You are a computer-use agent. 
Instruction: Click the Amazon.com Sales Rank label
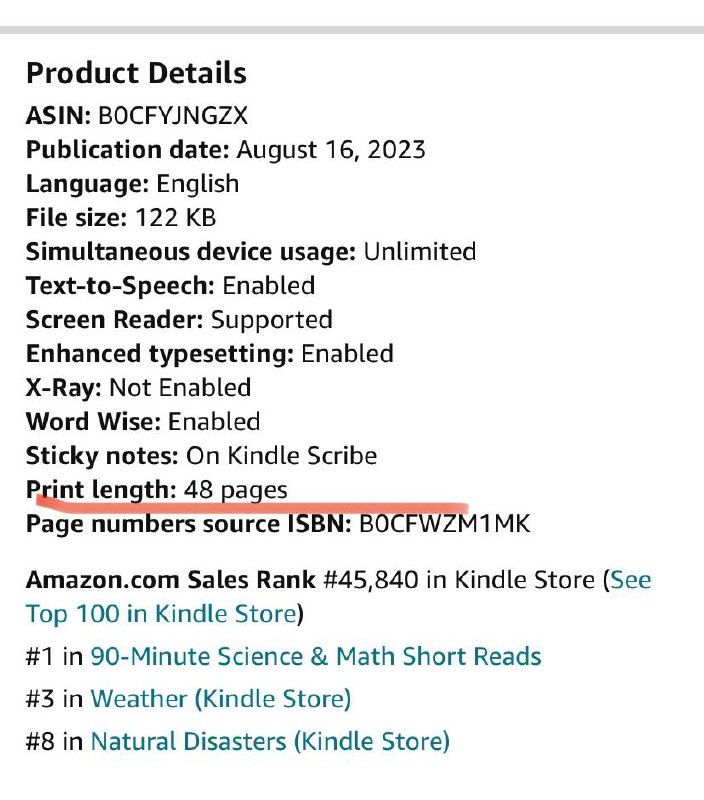(171, 580)
